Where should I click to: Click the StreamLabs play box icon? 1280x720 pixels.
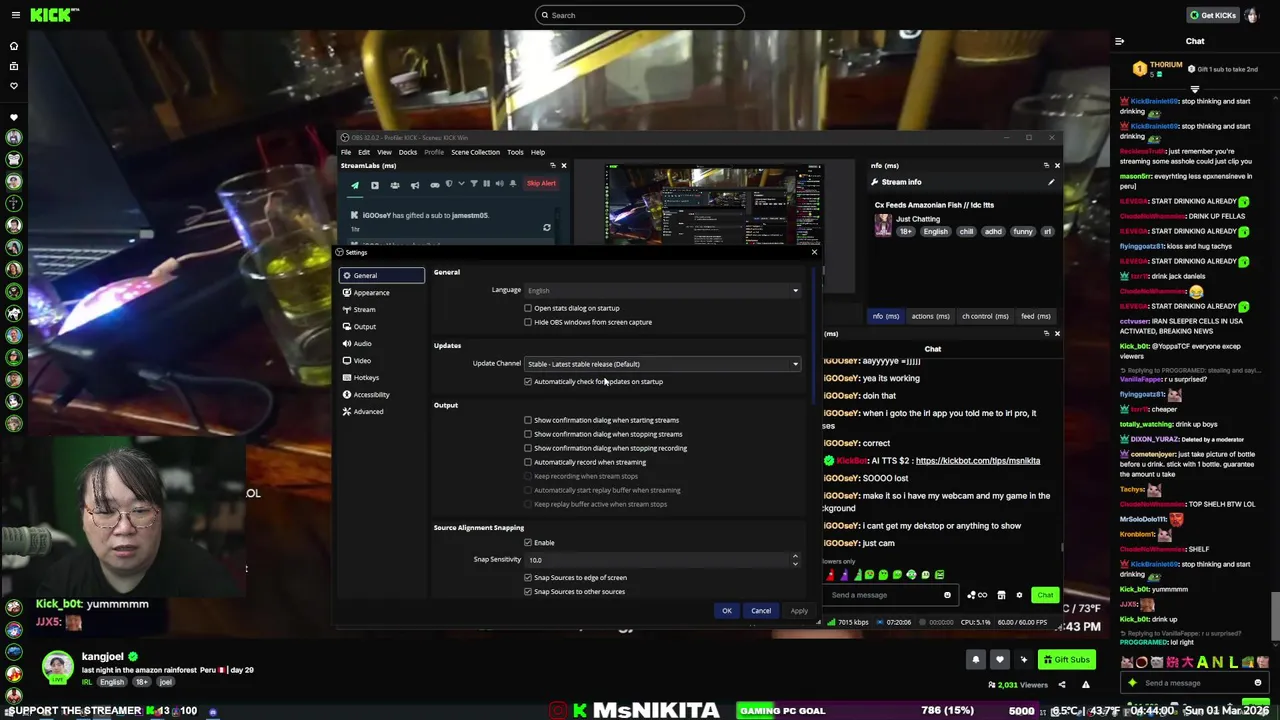click(375, 184)
